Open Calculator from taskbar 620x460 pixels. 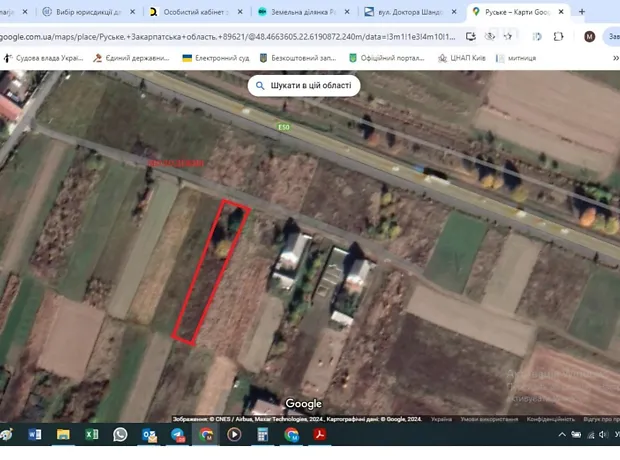(x=263, y=435)
